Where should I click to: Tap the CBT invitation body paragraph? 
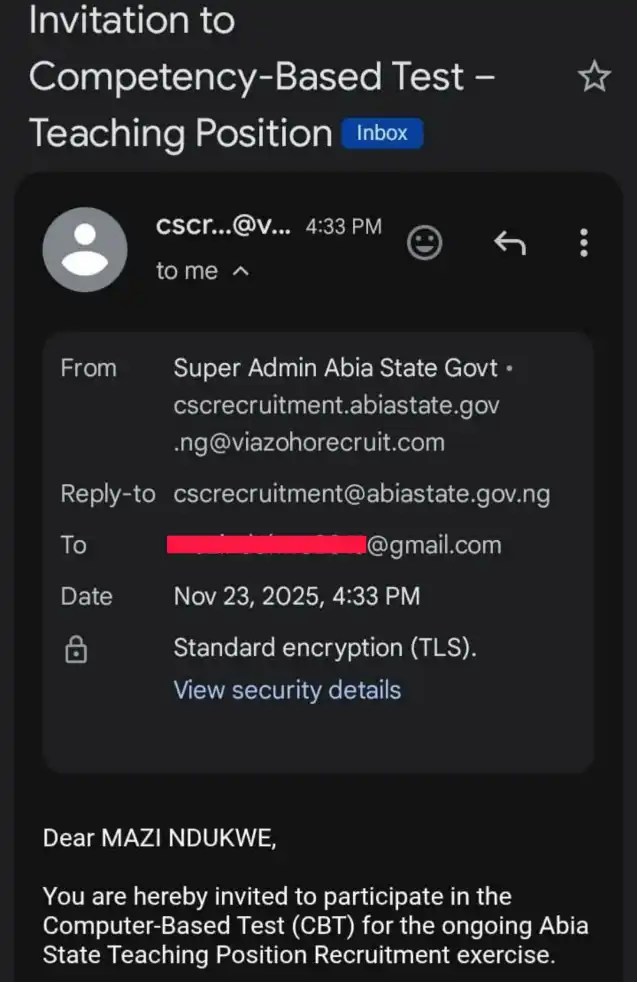point(315,925)
